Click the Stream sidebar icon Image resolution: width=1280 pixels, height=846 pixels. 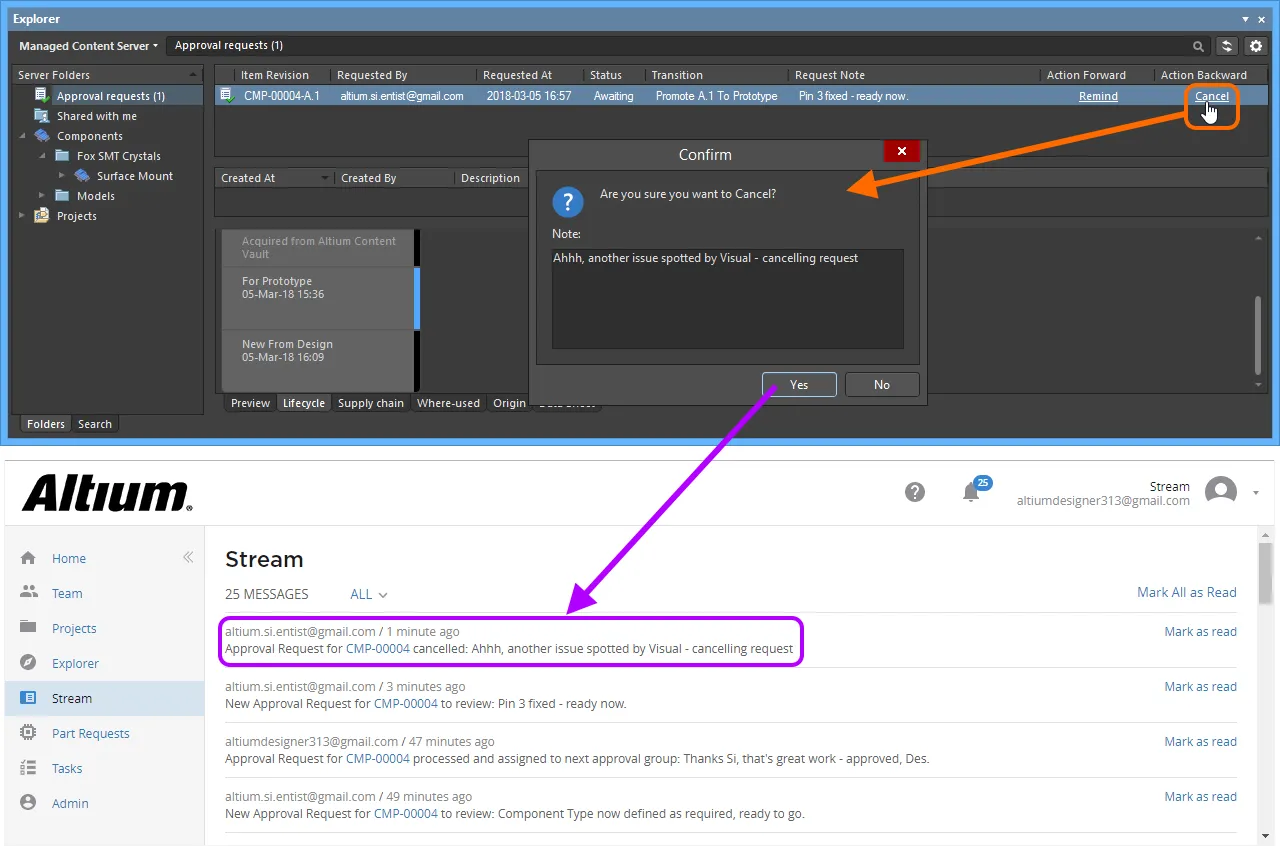point(28,698)
